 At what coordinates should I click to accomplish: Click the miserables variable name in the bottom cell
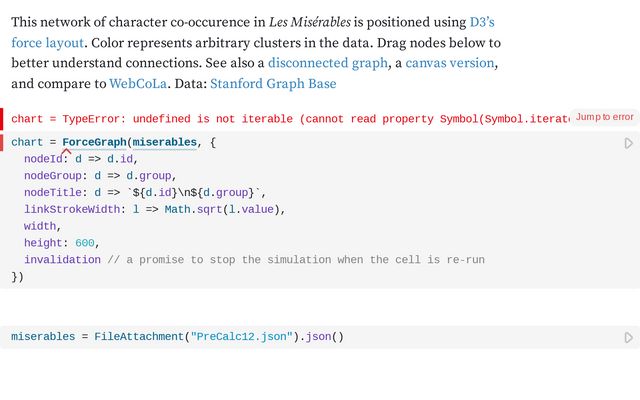pos(43,337)
